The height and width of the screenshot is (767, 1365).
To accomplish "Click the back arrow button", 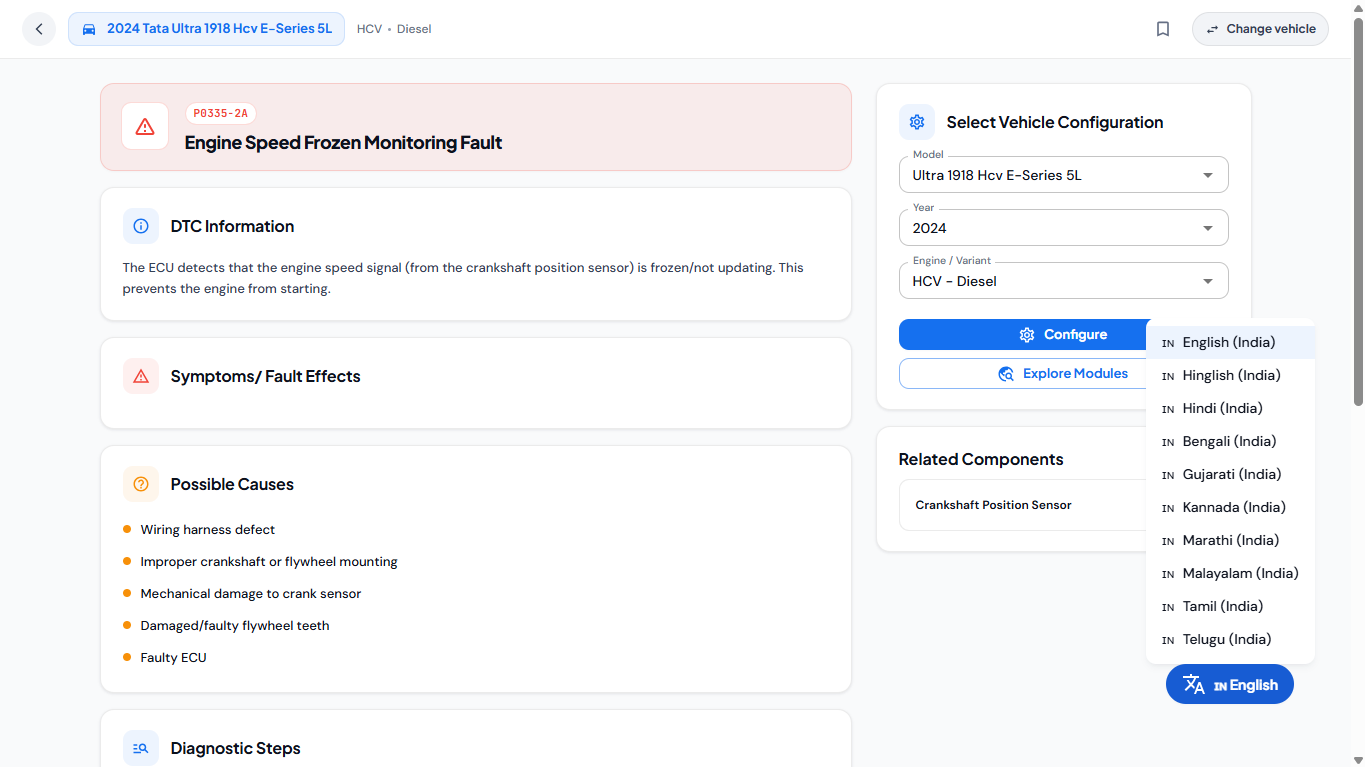I will 39,29.
